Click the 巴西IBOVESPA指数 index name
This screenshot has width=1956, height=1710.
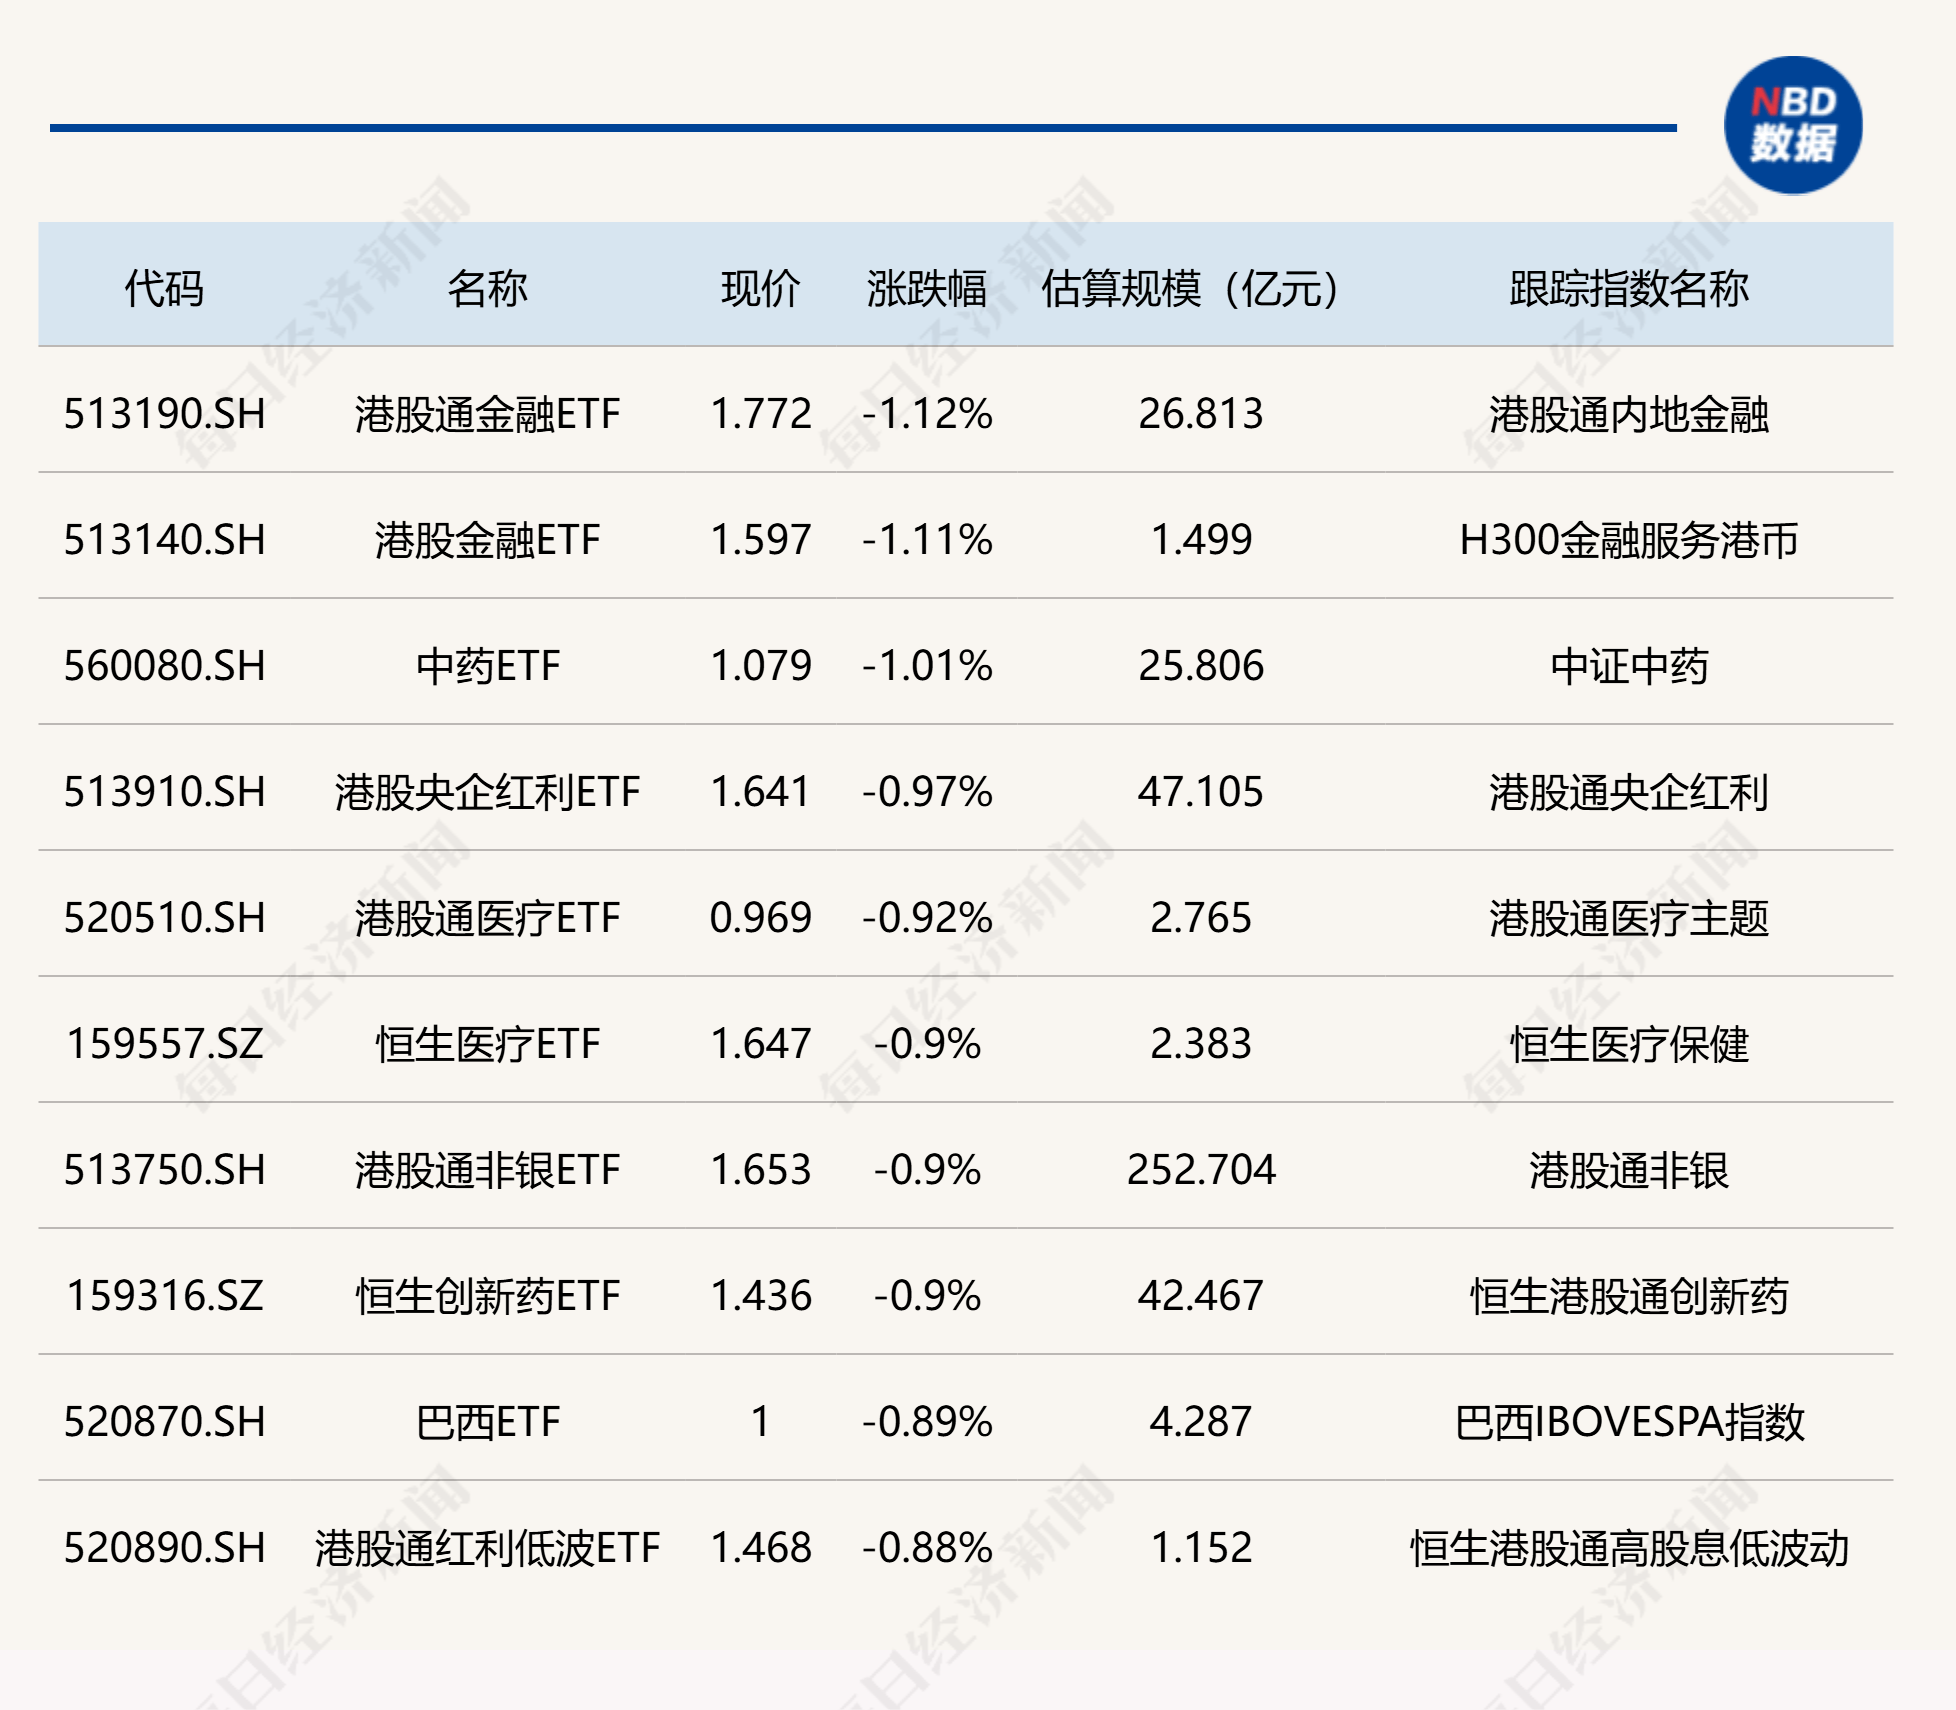(1629, 1422)
